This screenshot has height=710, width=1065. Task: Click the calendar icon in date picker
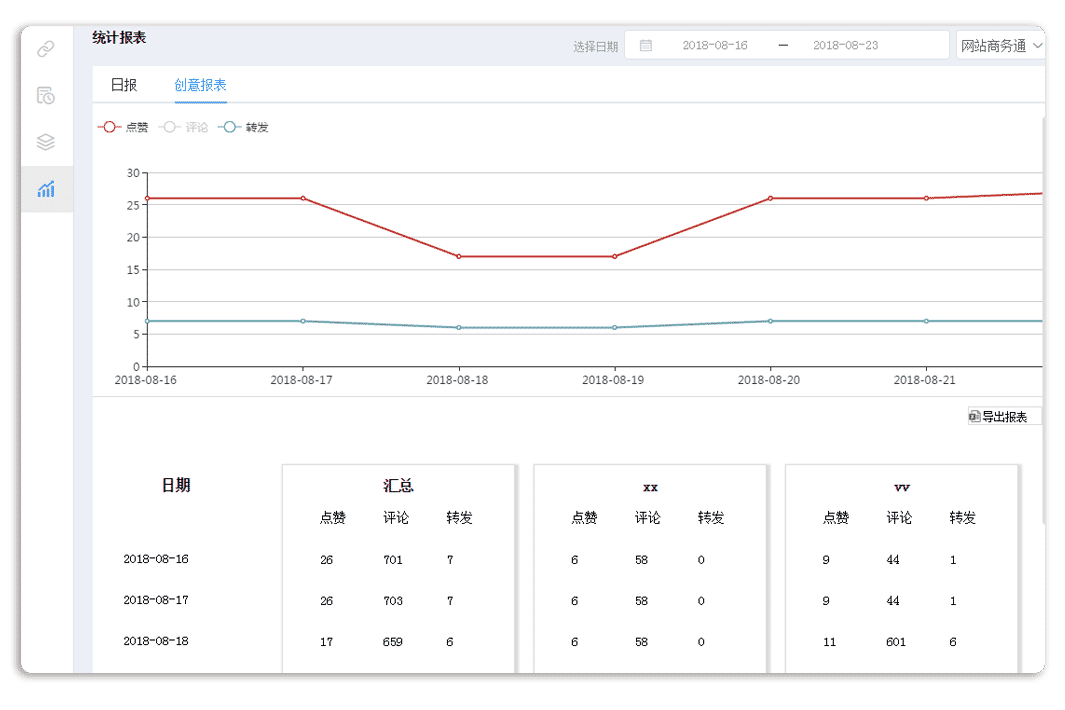[646, 45]
